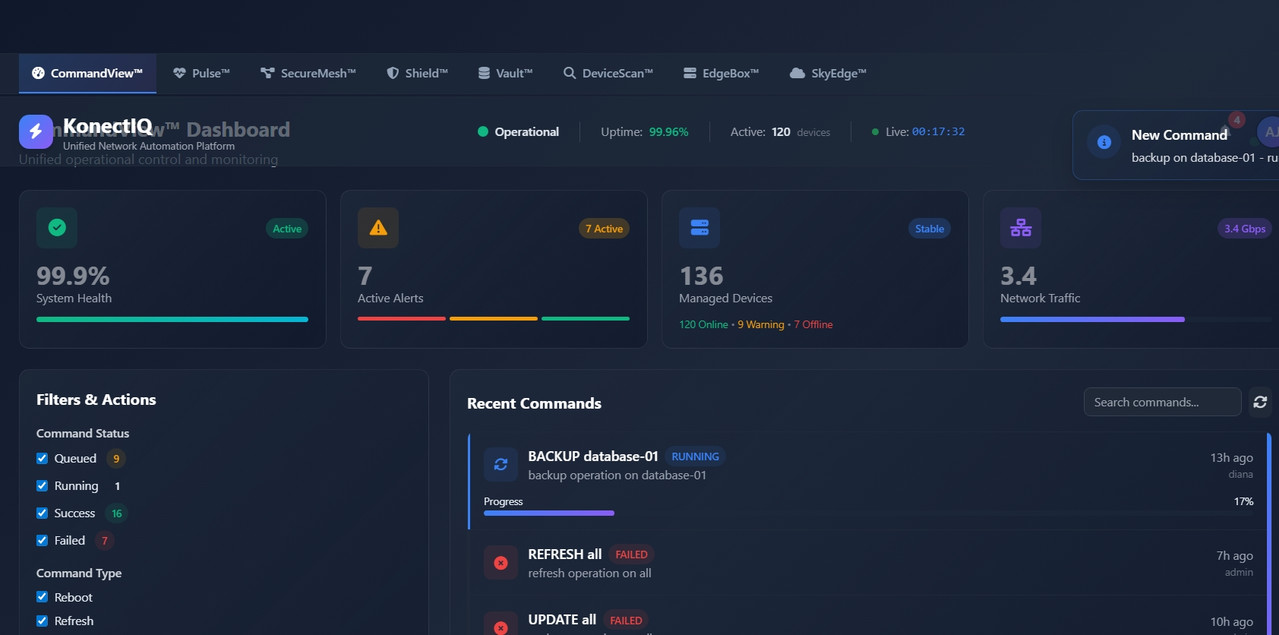1279x635 pixels.
Task: Select the UPDATE all command title
Action: (x=562, y=620)
